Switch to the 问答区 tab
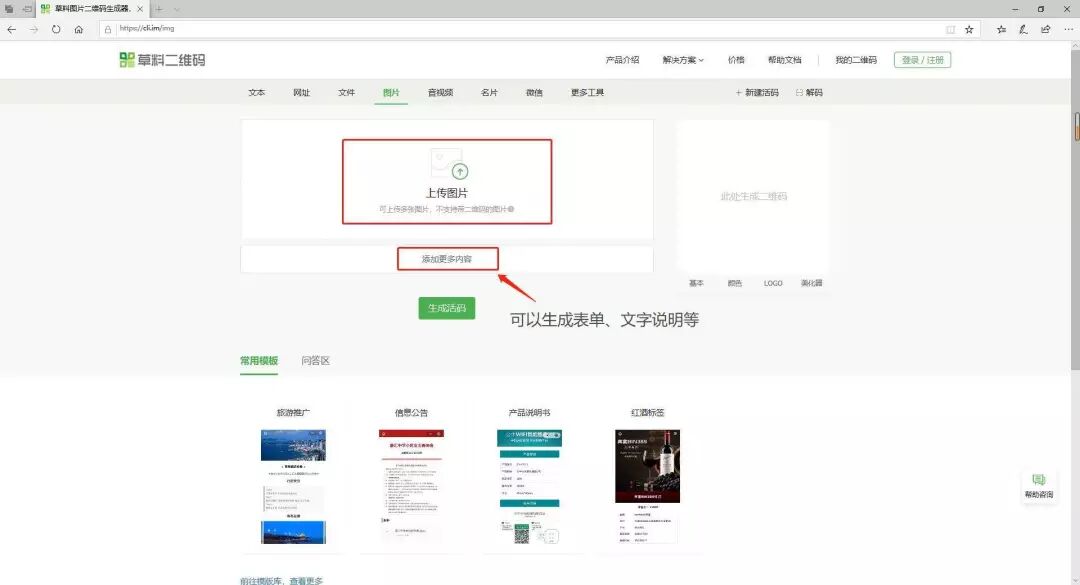The height and width of the screenshot is (585, 1080). click(317, 362)
